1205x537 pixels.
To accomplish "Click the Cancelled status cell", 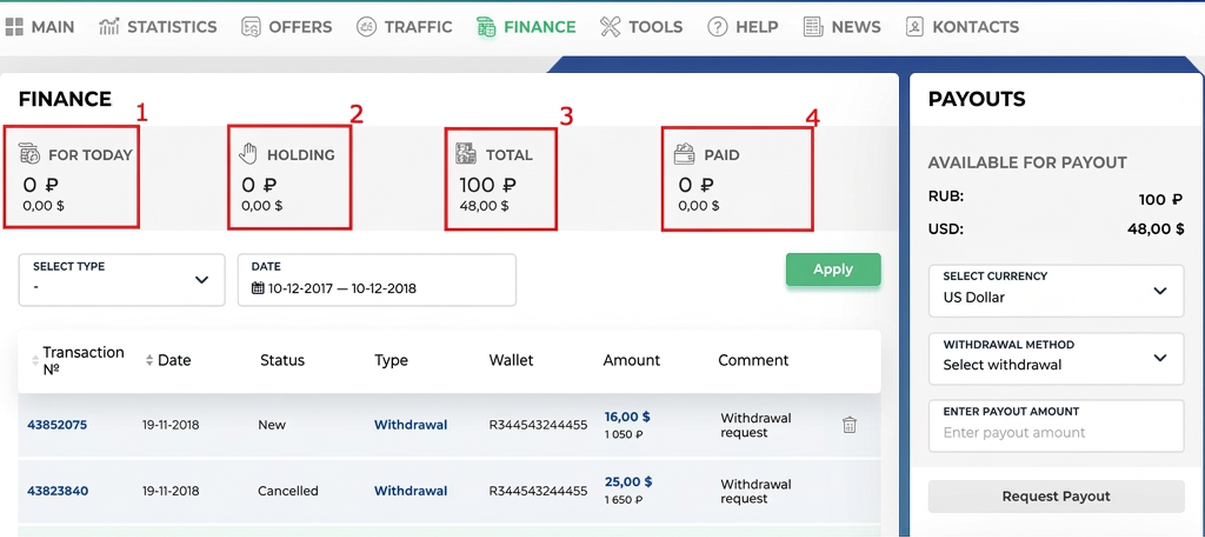I will coord(288,491).
